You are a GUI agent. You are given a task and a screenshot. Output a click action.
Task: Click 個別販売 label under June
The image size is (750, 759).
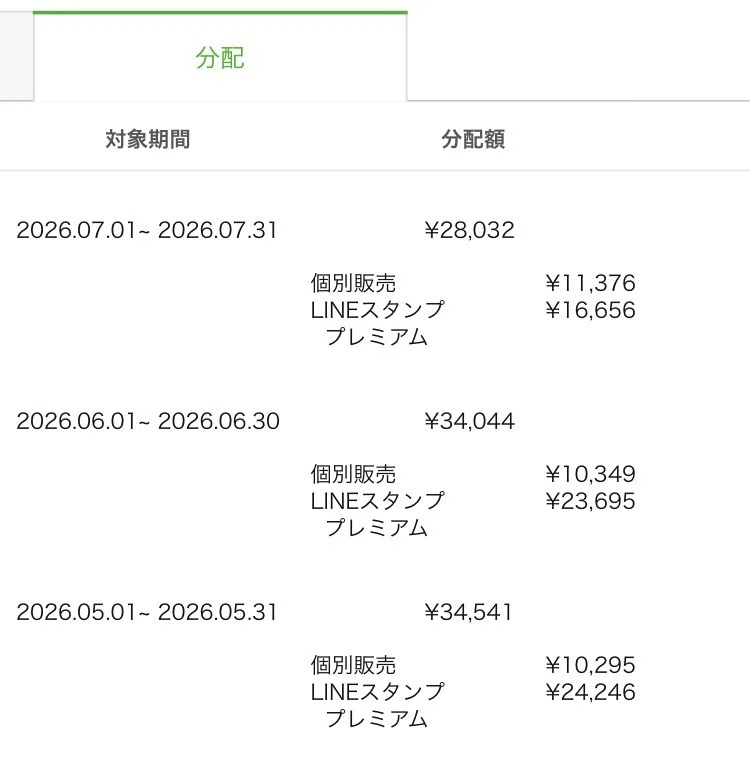(x=353, y=474)
